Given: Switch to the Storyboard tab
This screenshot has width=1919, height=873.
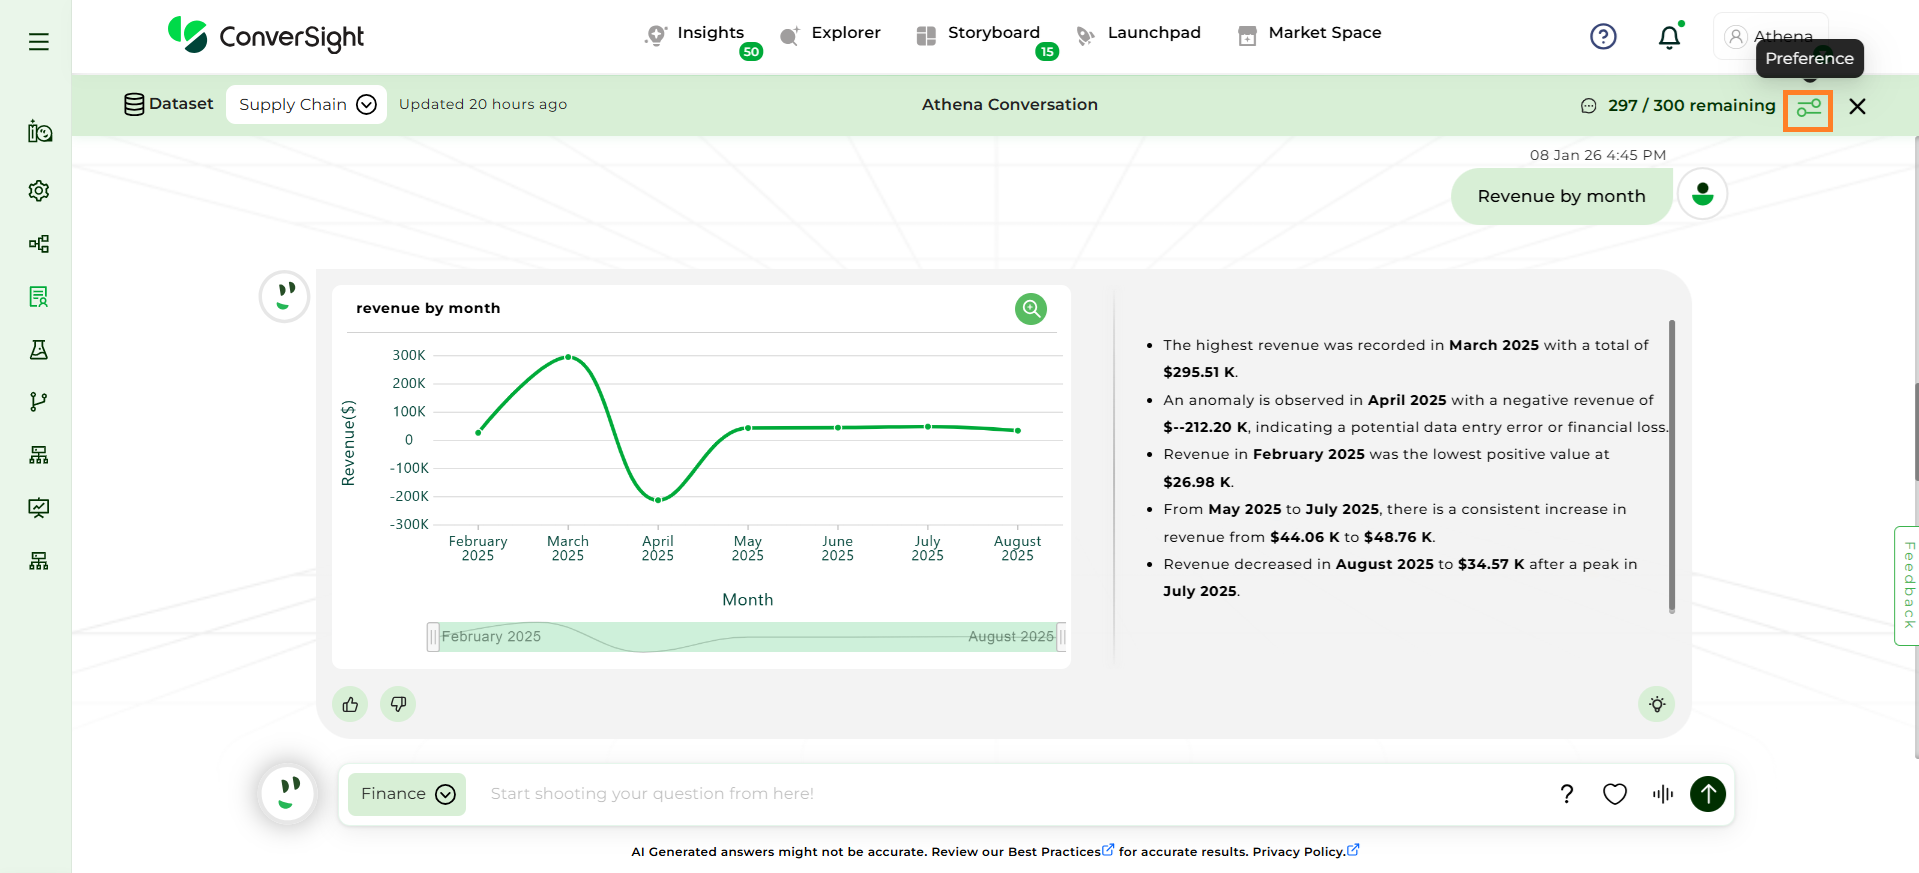Looking at the screenshot, I should (x=992, y=33).
